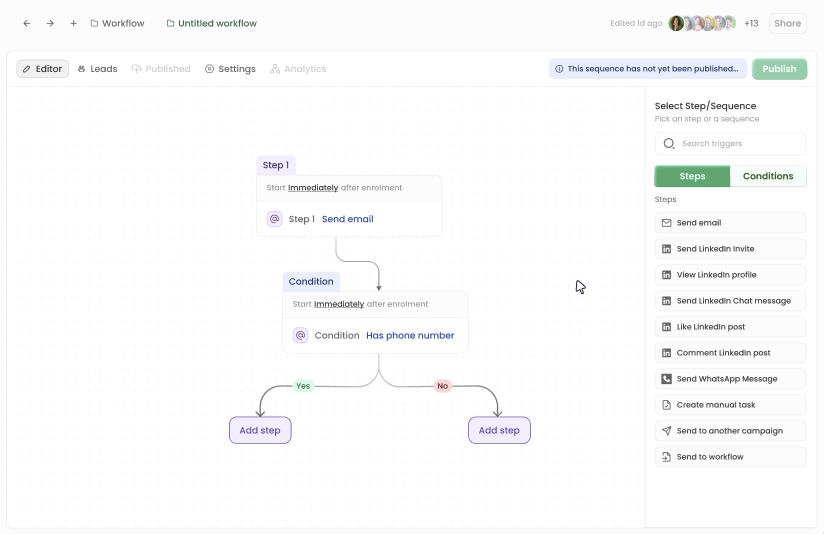The height and width of the screenshot is (534, 824).
Task: Click the Has phone number link
Action: pyautogui.click(x=410, y=336)
